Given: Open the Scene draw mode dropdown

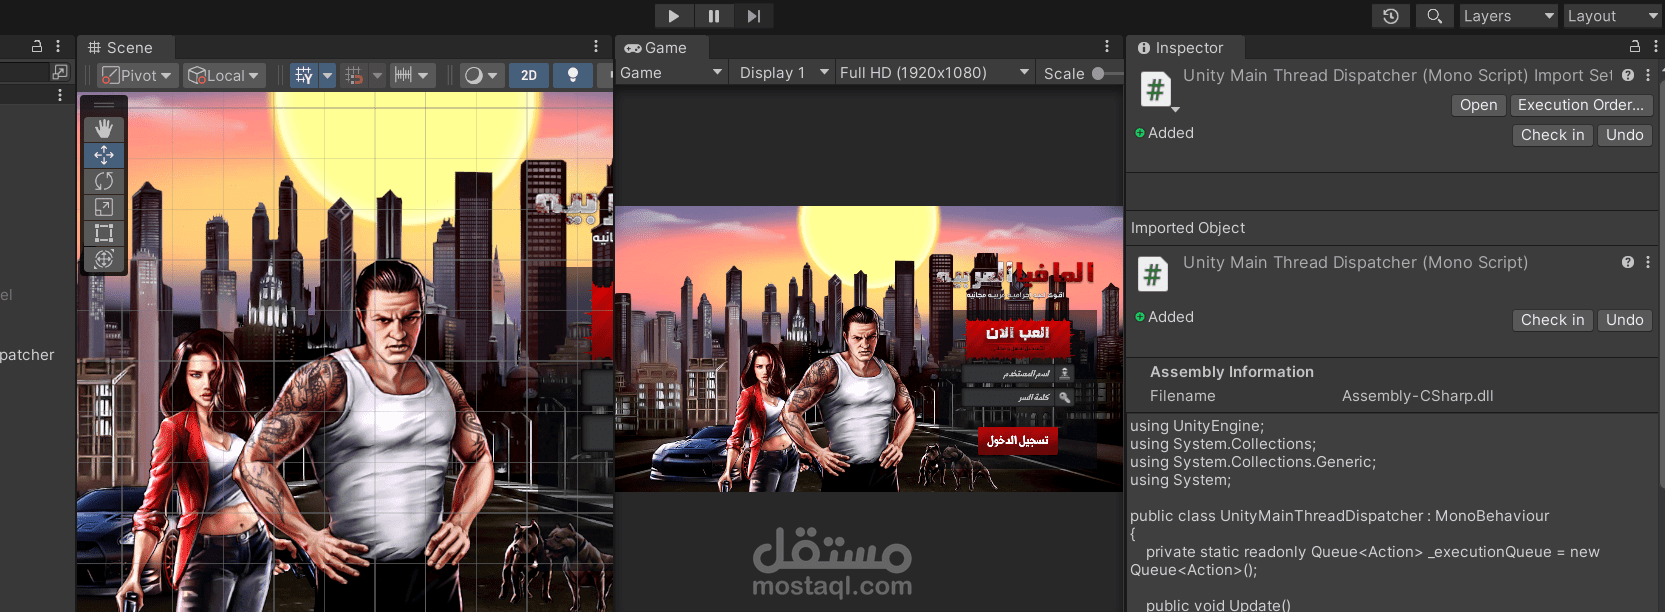Looking at the screenshot, I should [481, 75].
